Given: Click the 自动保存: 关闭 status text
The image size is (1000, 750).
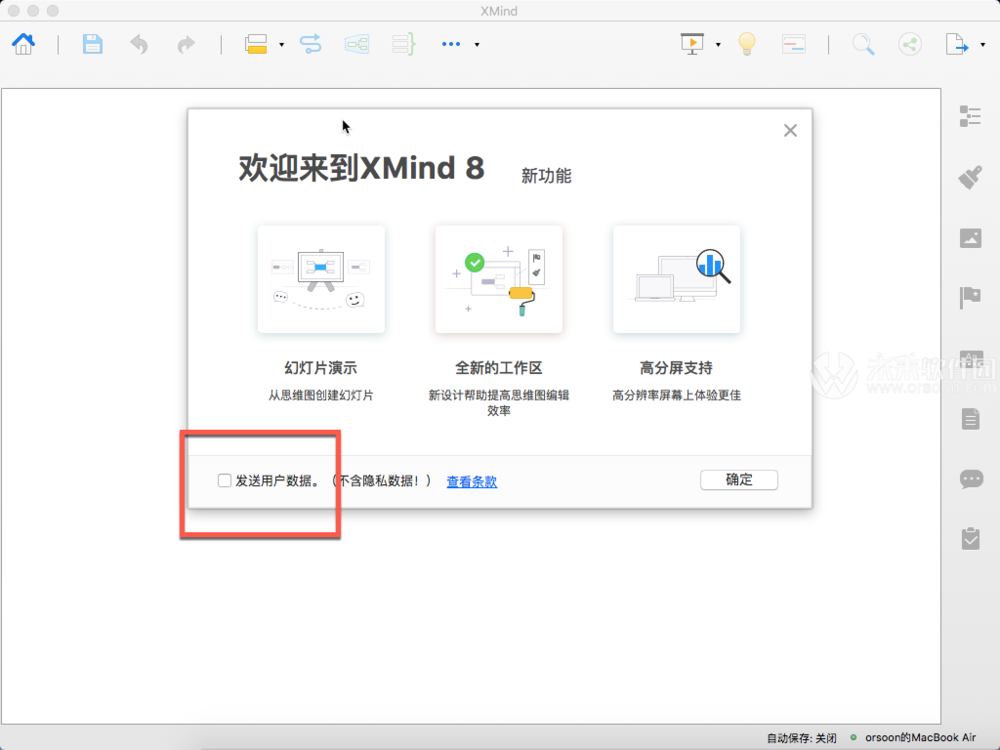Looking at the screenshot, I should (x=801, y=738).
